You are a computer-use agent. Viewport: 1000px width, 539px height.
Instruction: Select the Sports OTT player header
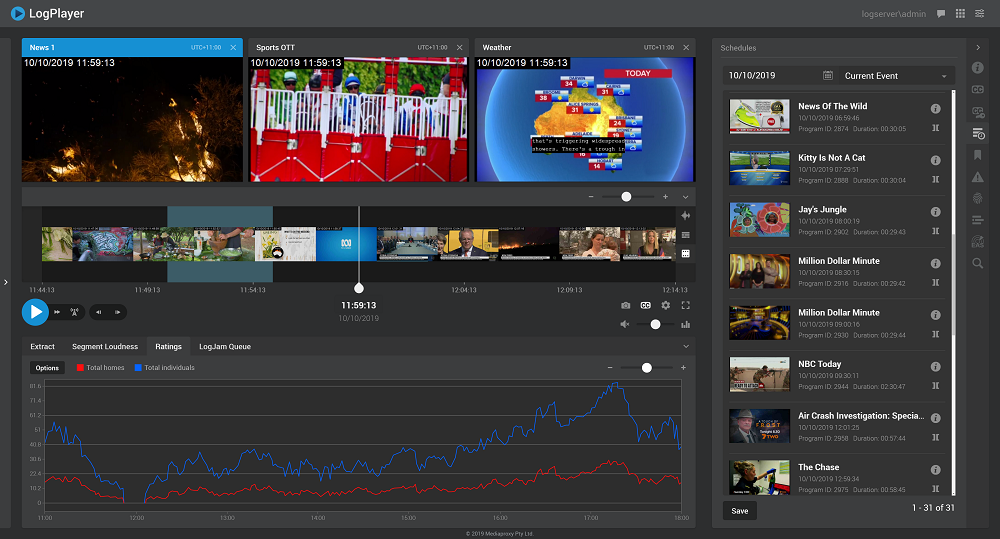(358, 47)
